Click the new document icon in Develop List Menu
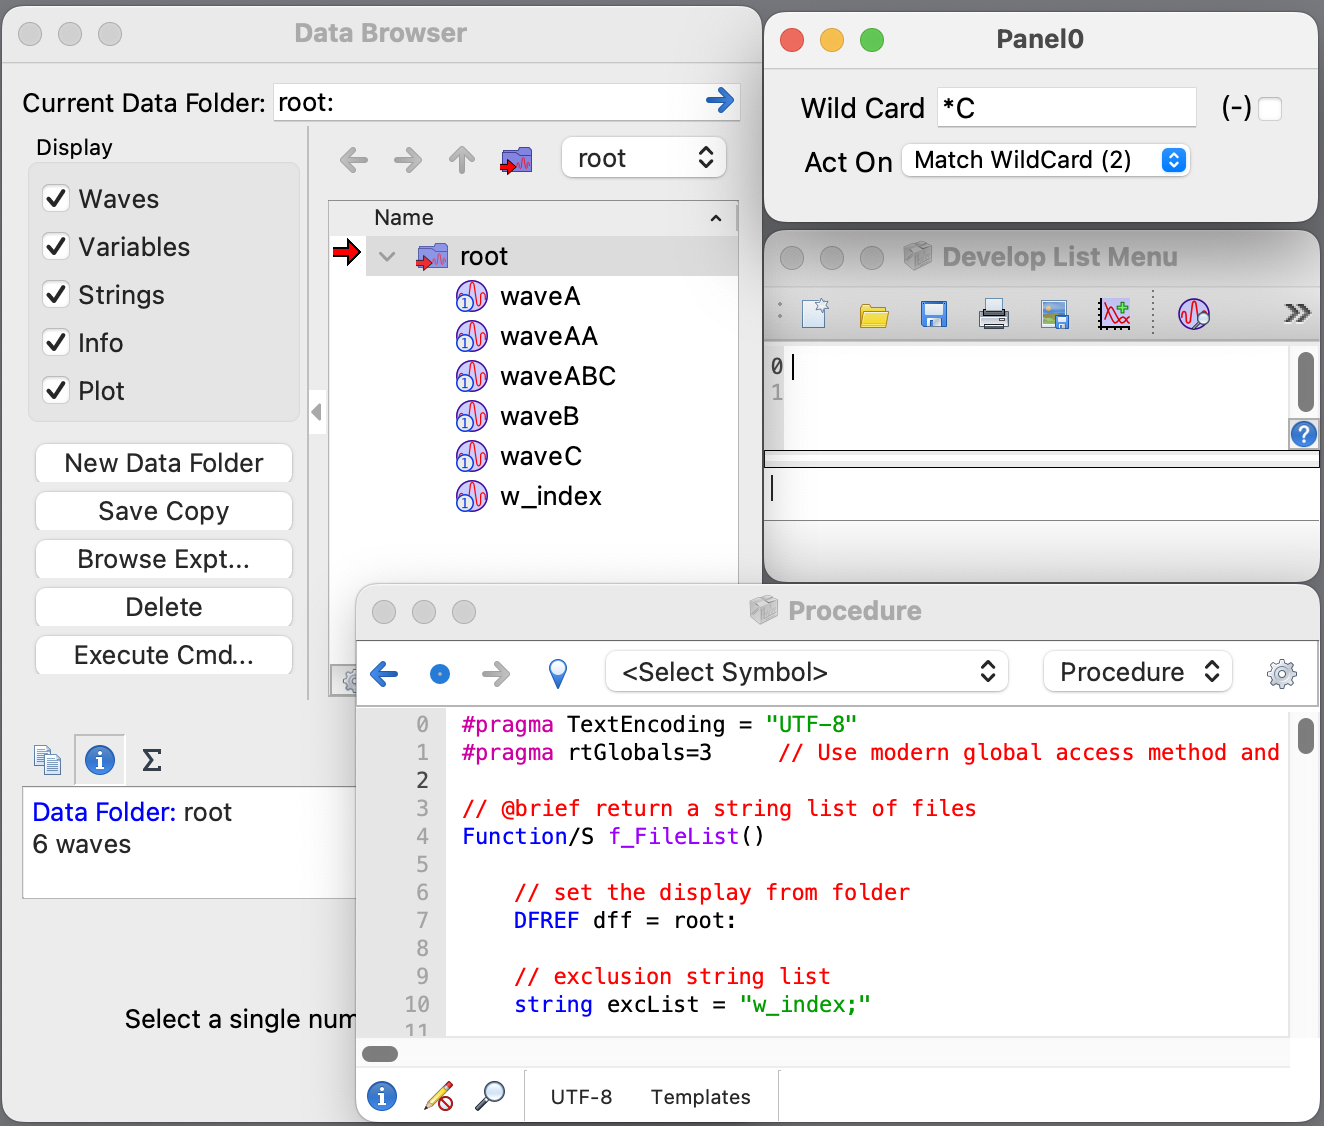This screenshot has height=1126, width=1324. coord(815,314)
